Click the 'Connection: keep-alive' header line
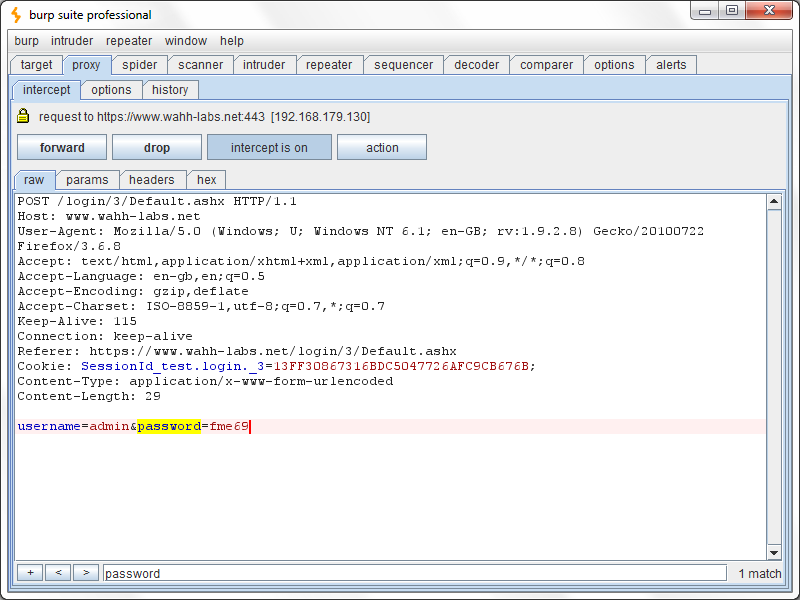The image size is (800, 600). point(105,337)
